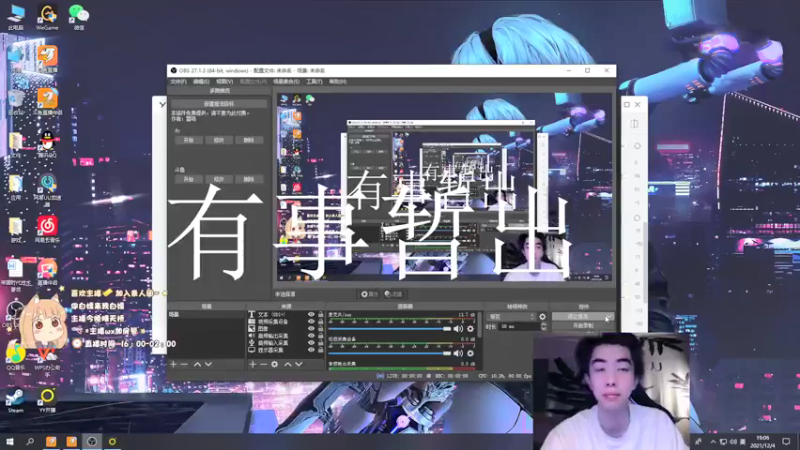Open settings gear of the second mixer channel
The height and width of the screenshot is (450, 800).
tap(470, 353)
